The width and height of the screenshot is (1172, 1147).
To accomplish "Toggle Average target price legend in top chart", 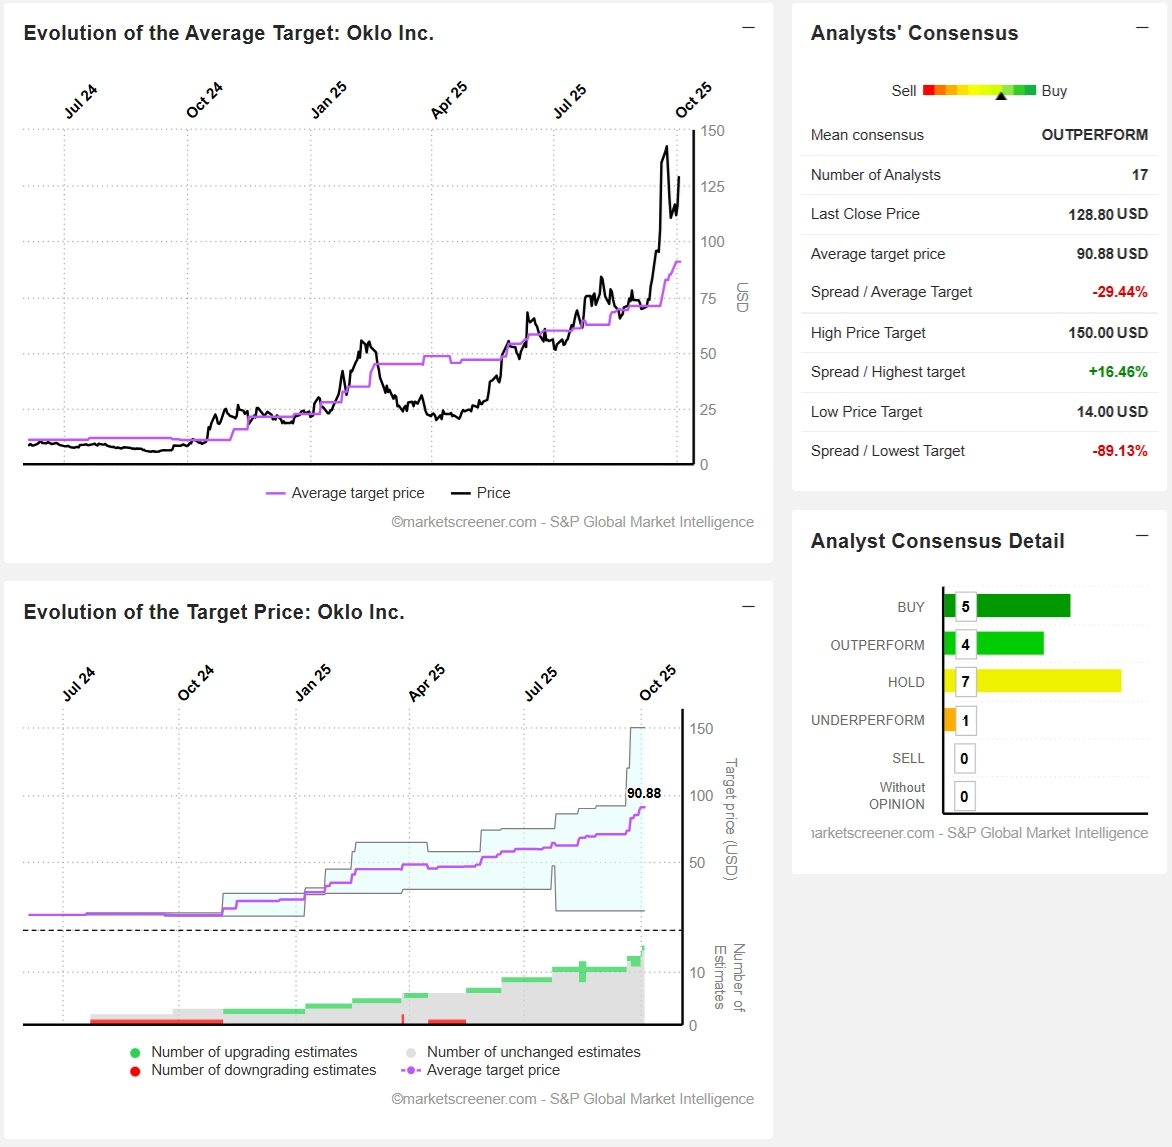I will click(346, 493).
